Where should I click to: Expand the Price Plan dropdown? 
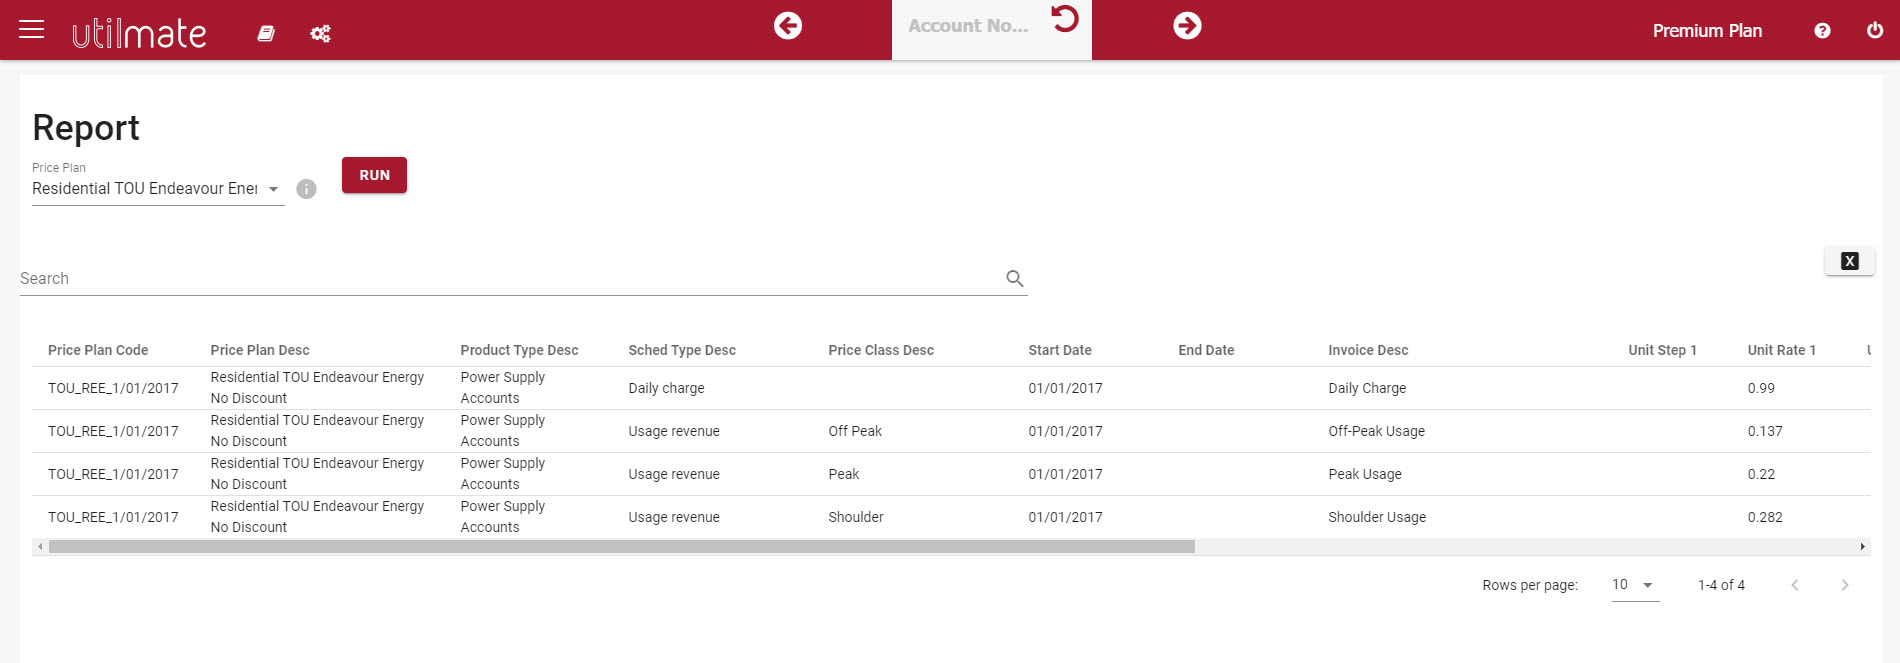tap(273, 189)
